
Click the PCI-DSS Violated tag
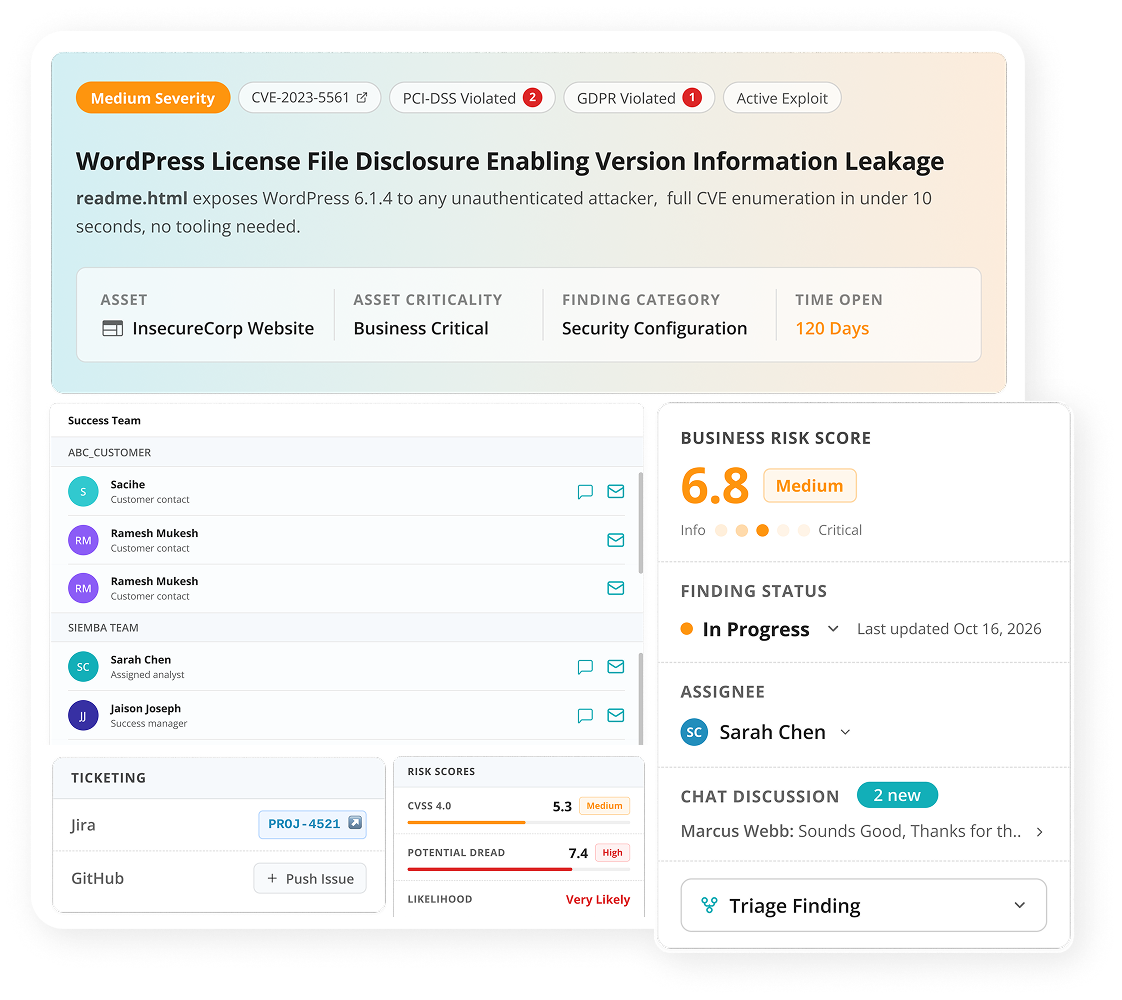click(x=472, y=98)
